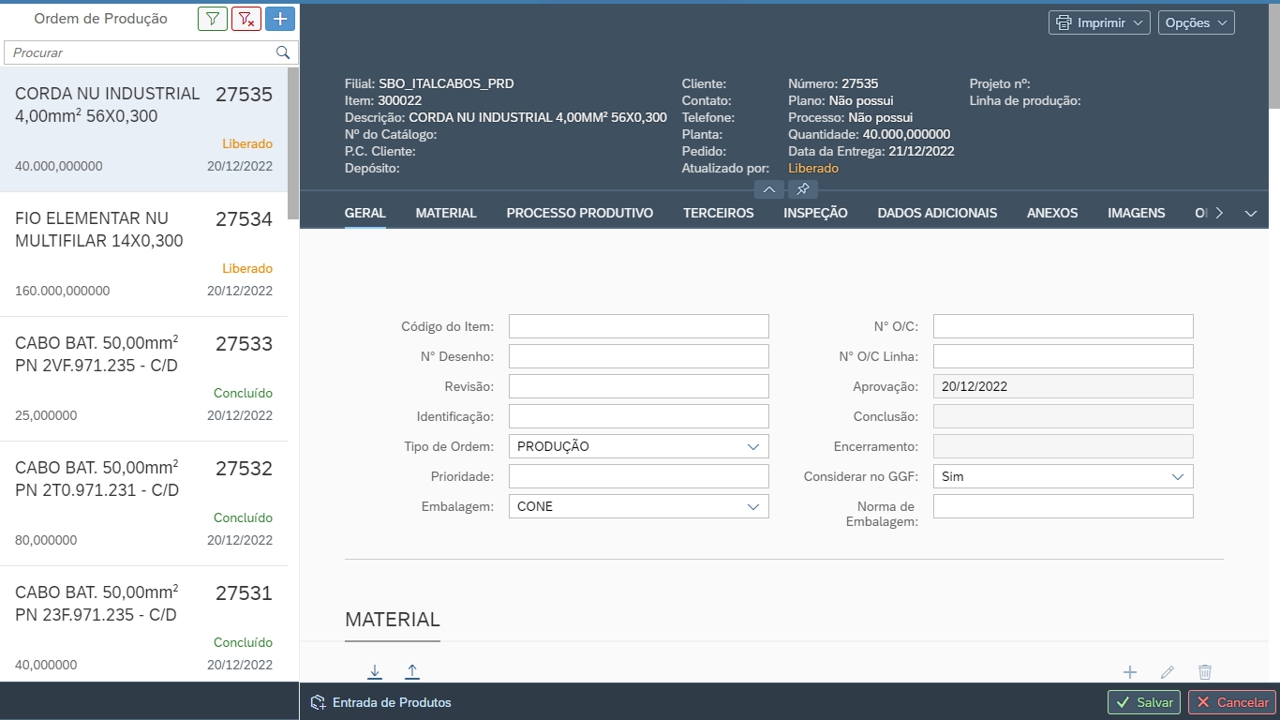This screenshot has height=720, width=1280.
Task: Click the green filter icon
Action: tap(212, 19)
